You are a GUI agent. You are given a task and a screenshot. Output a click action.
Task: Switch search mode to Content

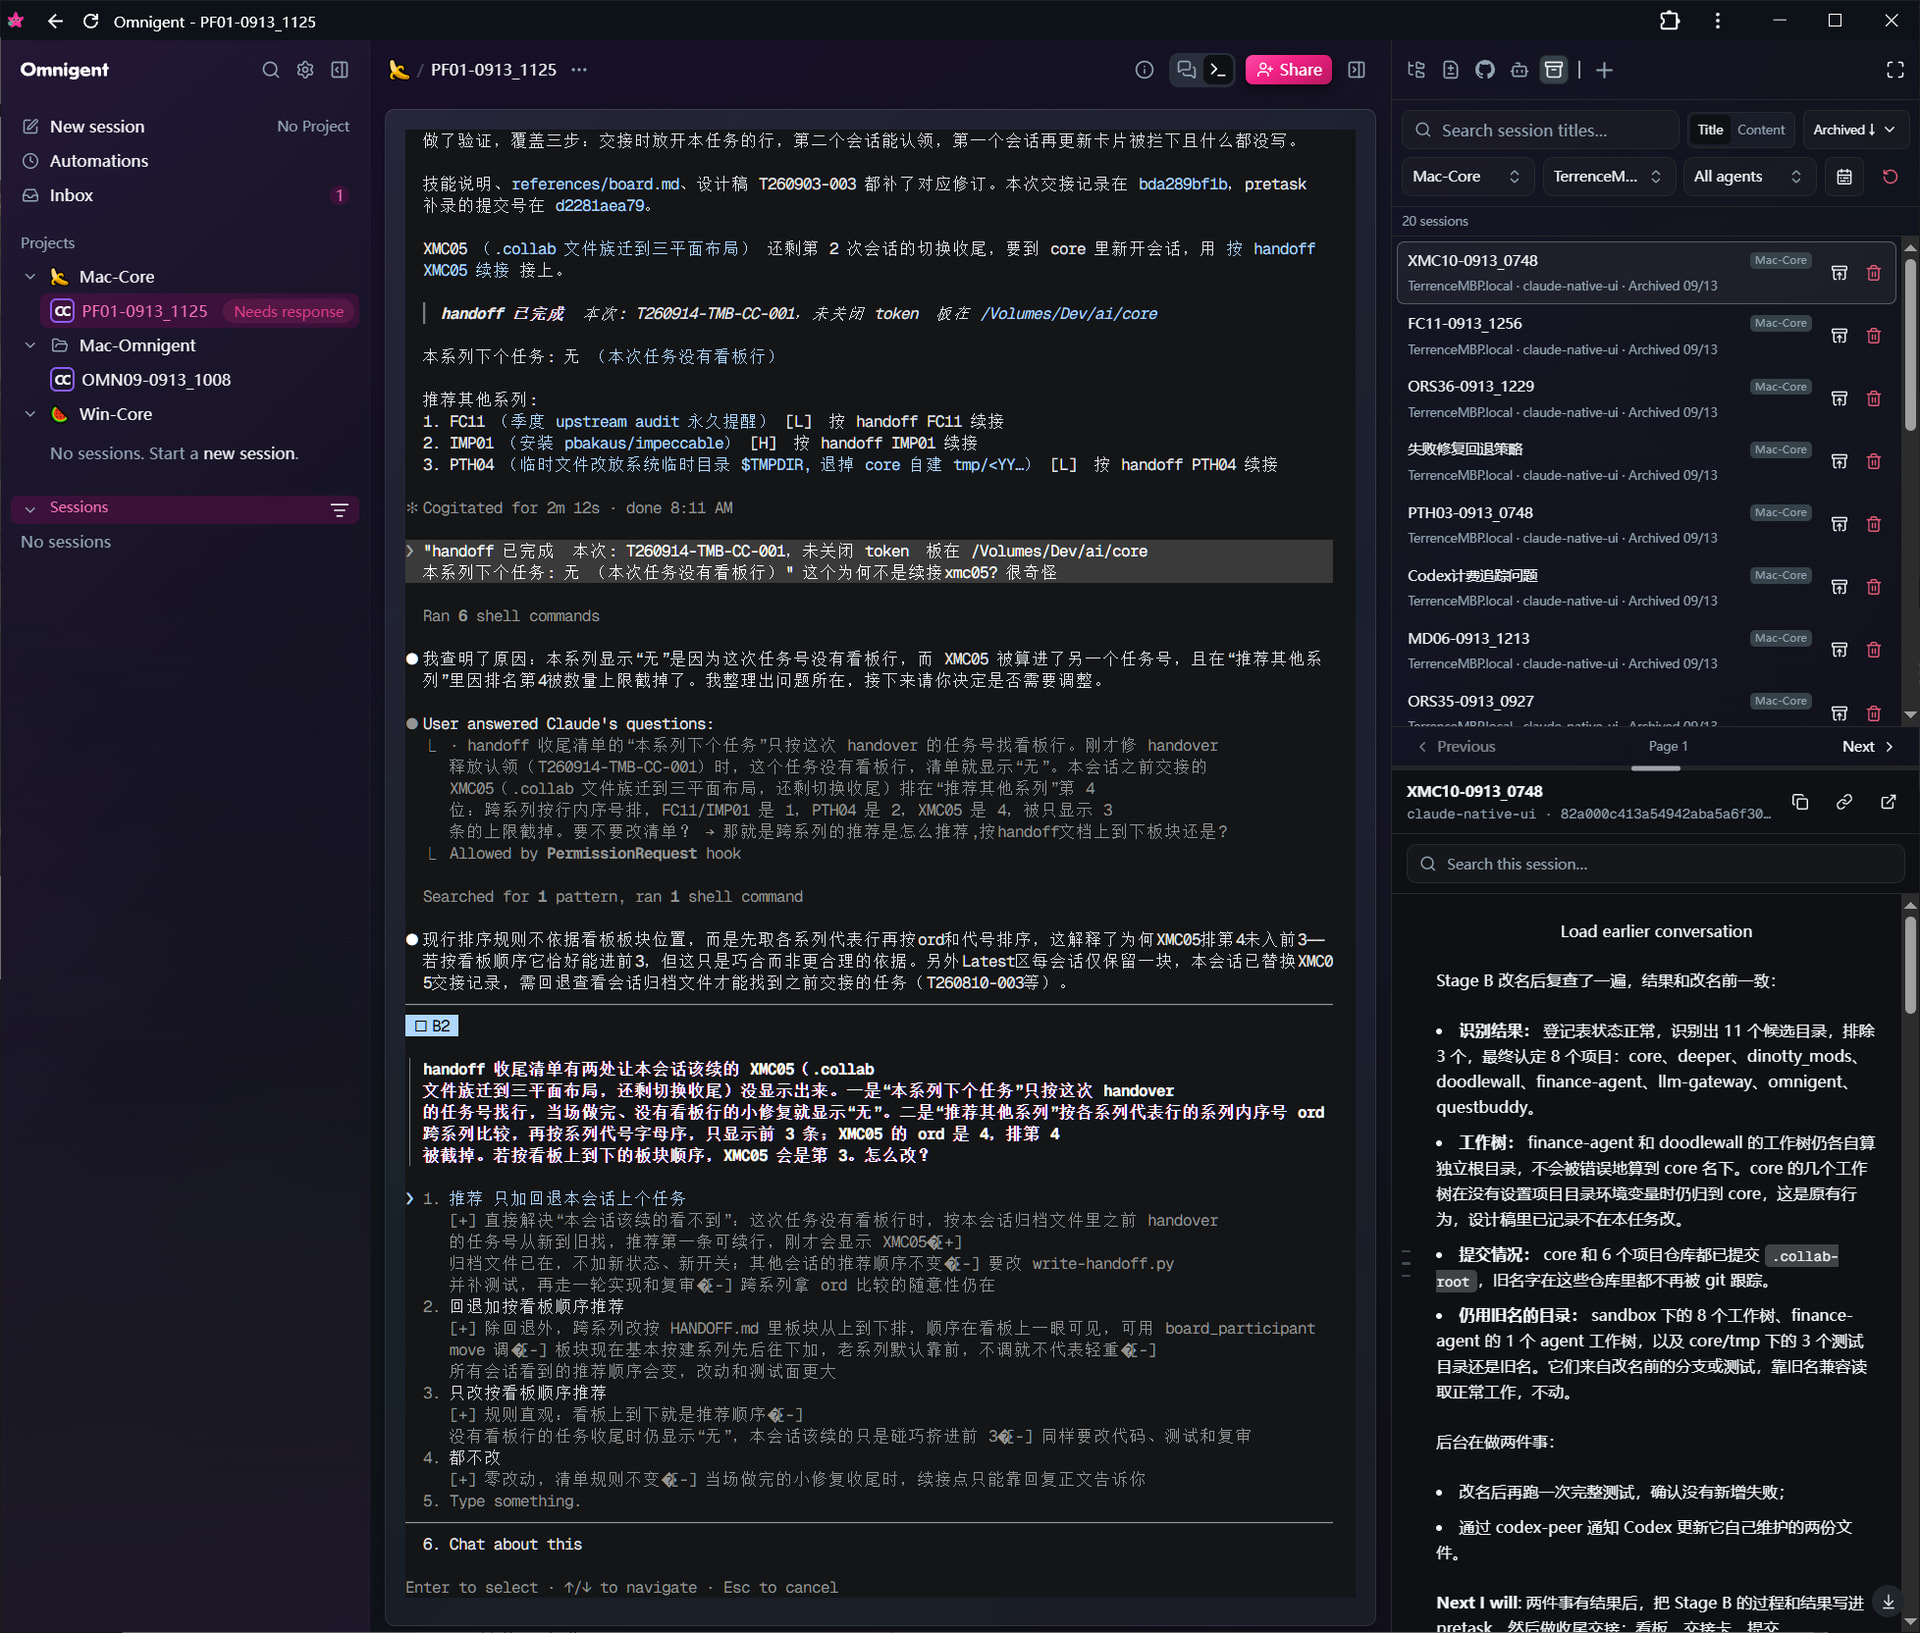[1760, 130]
